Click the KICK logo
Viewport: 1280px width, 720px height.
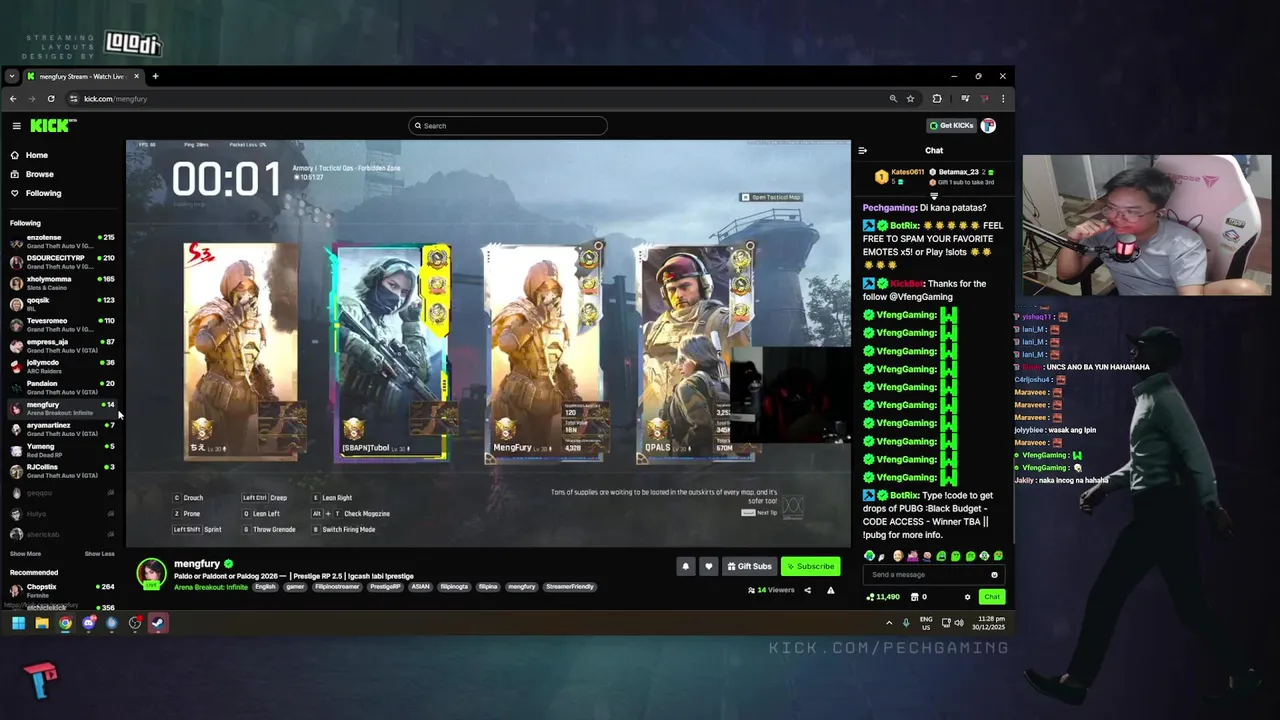[52, 126]
